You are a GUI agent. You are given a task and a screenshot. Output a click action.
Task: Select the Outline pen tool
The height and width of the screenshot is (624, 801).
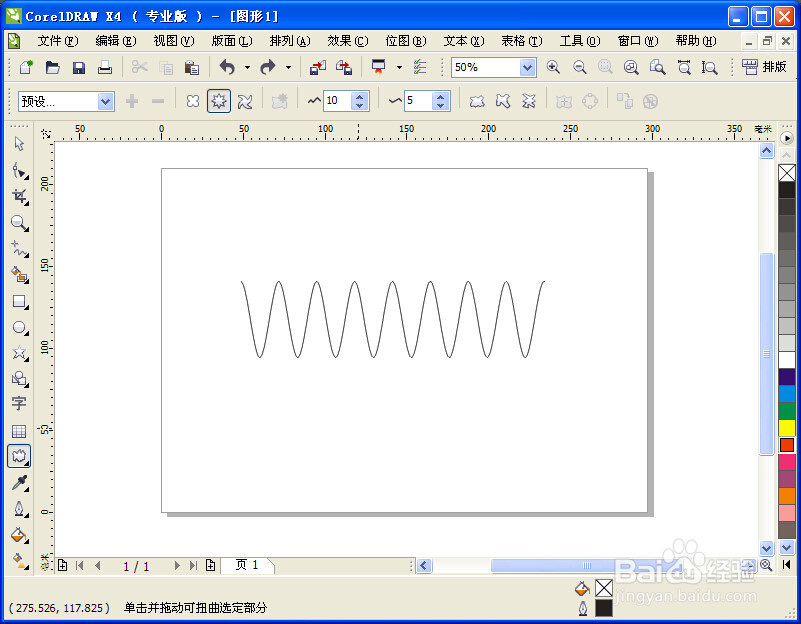pos(19,509)
